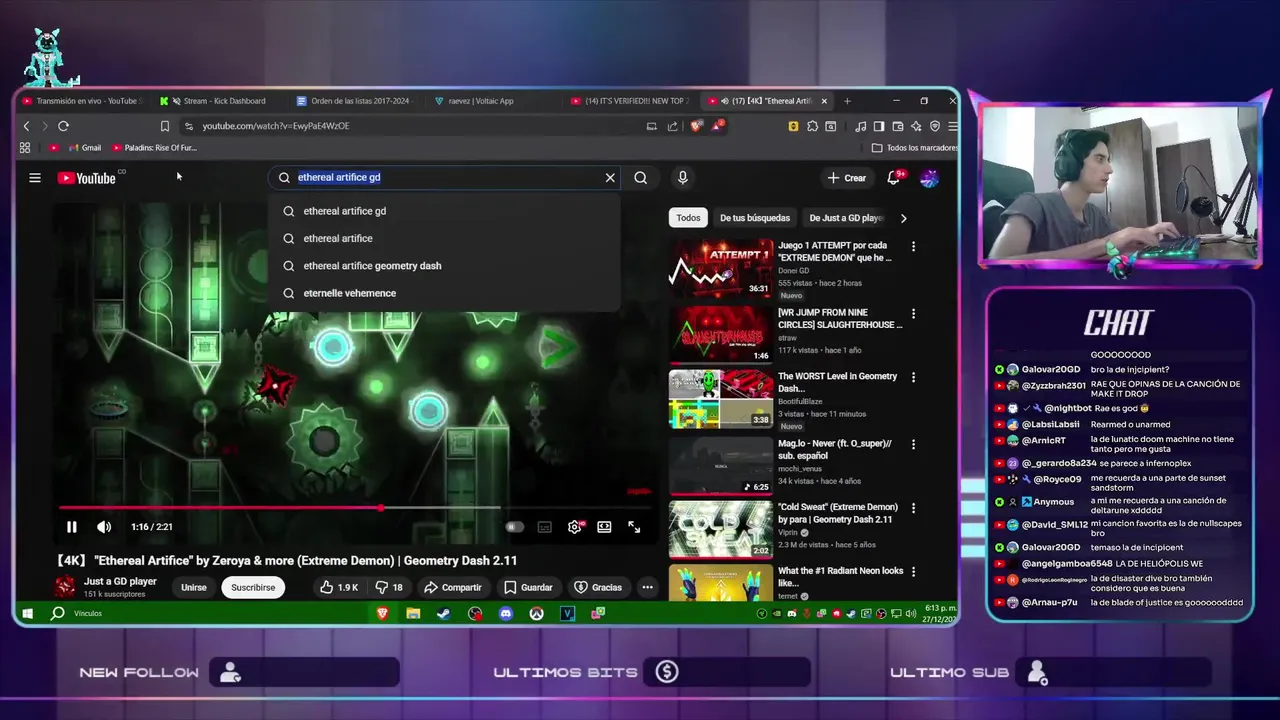The image size is (1280, 720).
Task: Click the Unirse join button
Action: pos(194,588)
